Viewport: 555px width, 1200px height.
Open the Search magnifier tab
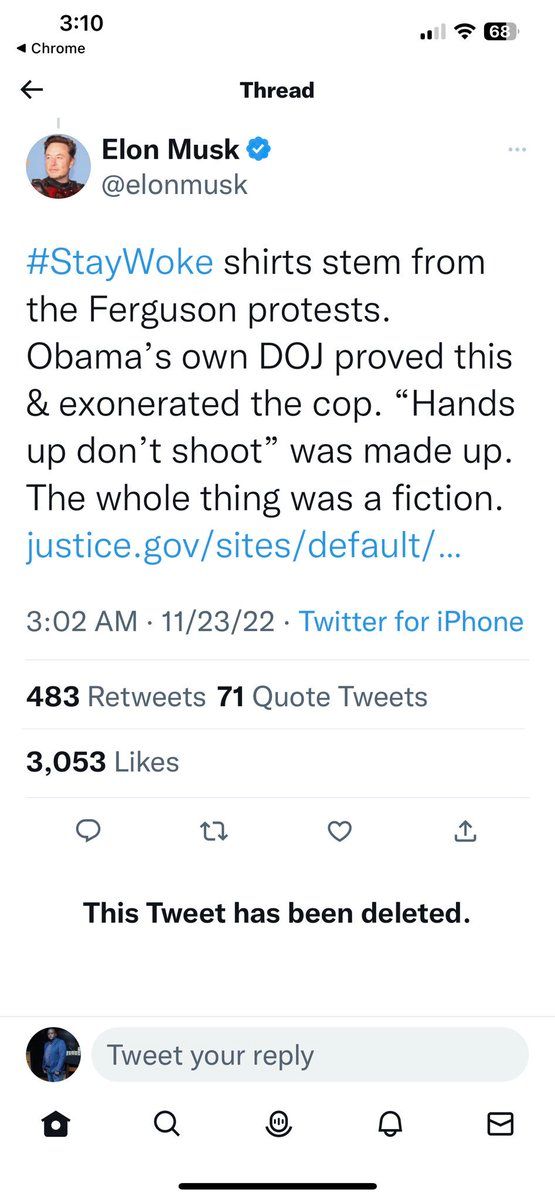[167, 1125]
